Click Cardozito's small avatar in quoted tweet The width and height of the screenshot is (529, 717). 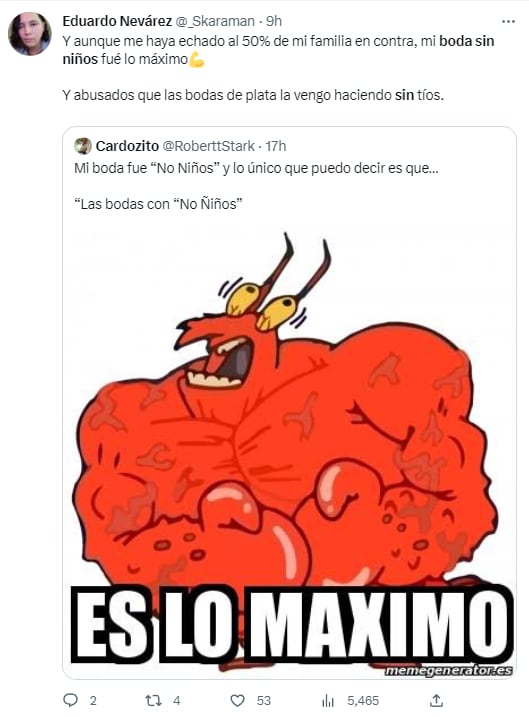[83, 146]
